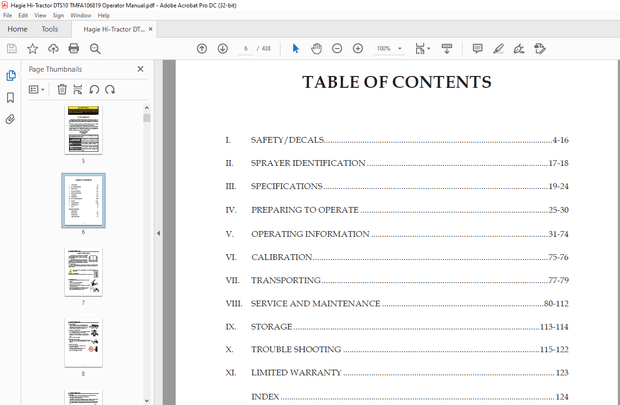Open thumbnail options dropdown menu

tap(36, 89)
